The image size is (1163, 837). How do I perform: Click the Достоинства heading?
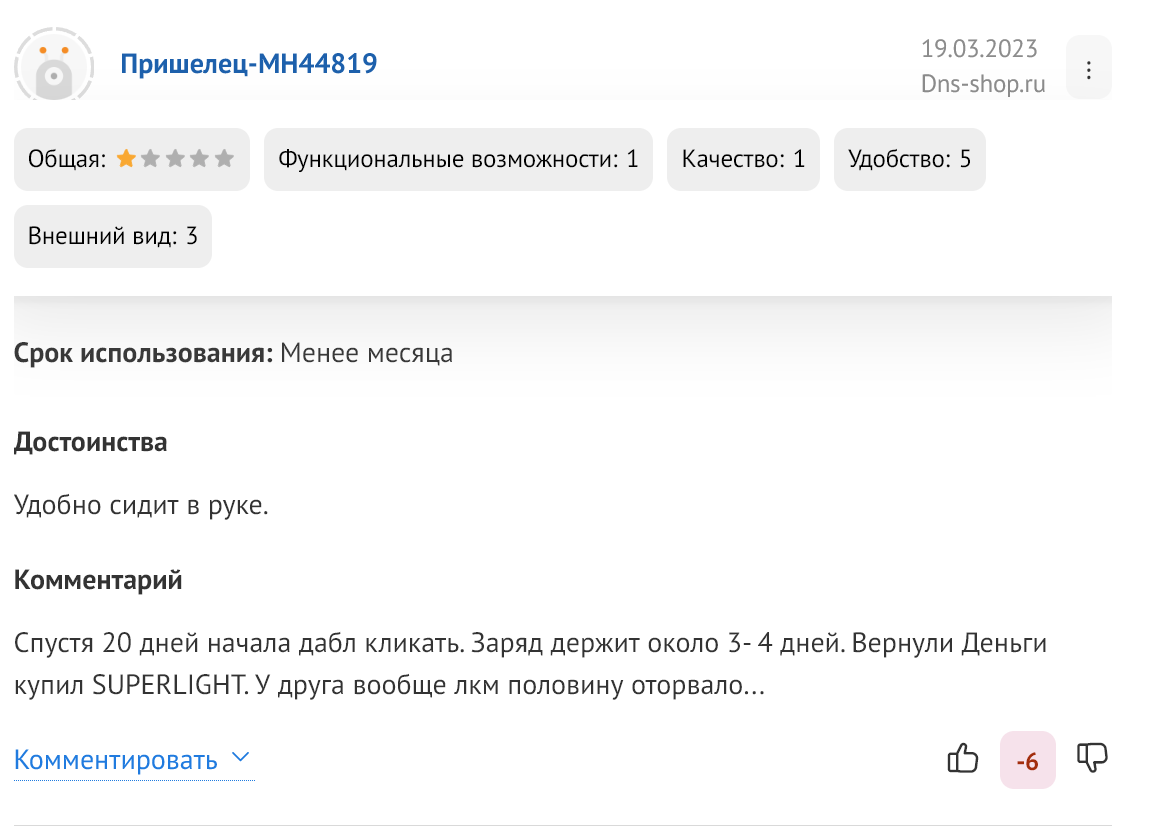tap(90, 442)
